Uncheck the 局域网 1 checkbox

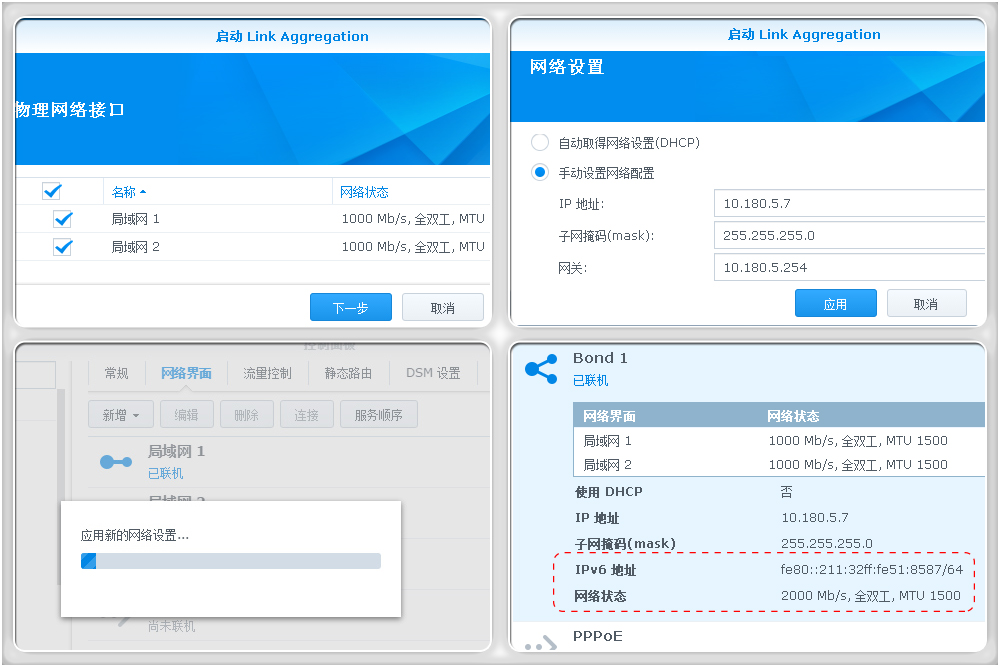tap(63, 220)
